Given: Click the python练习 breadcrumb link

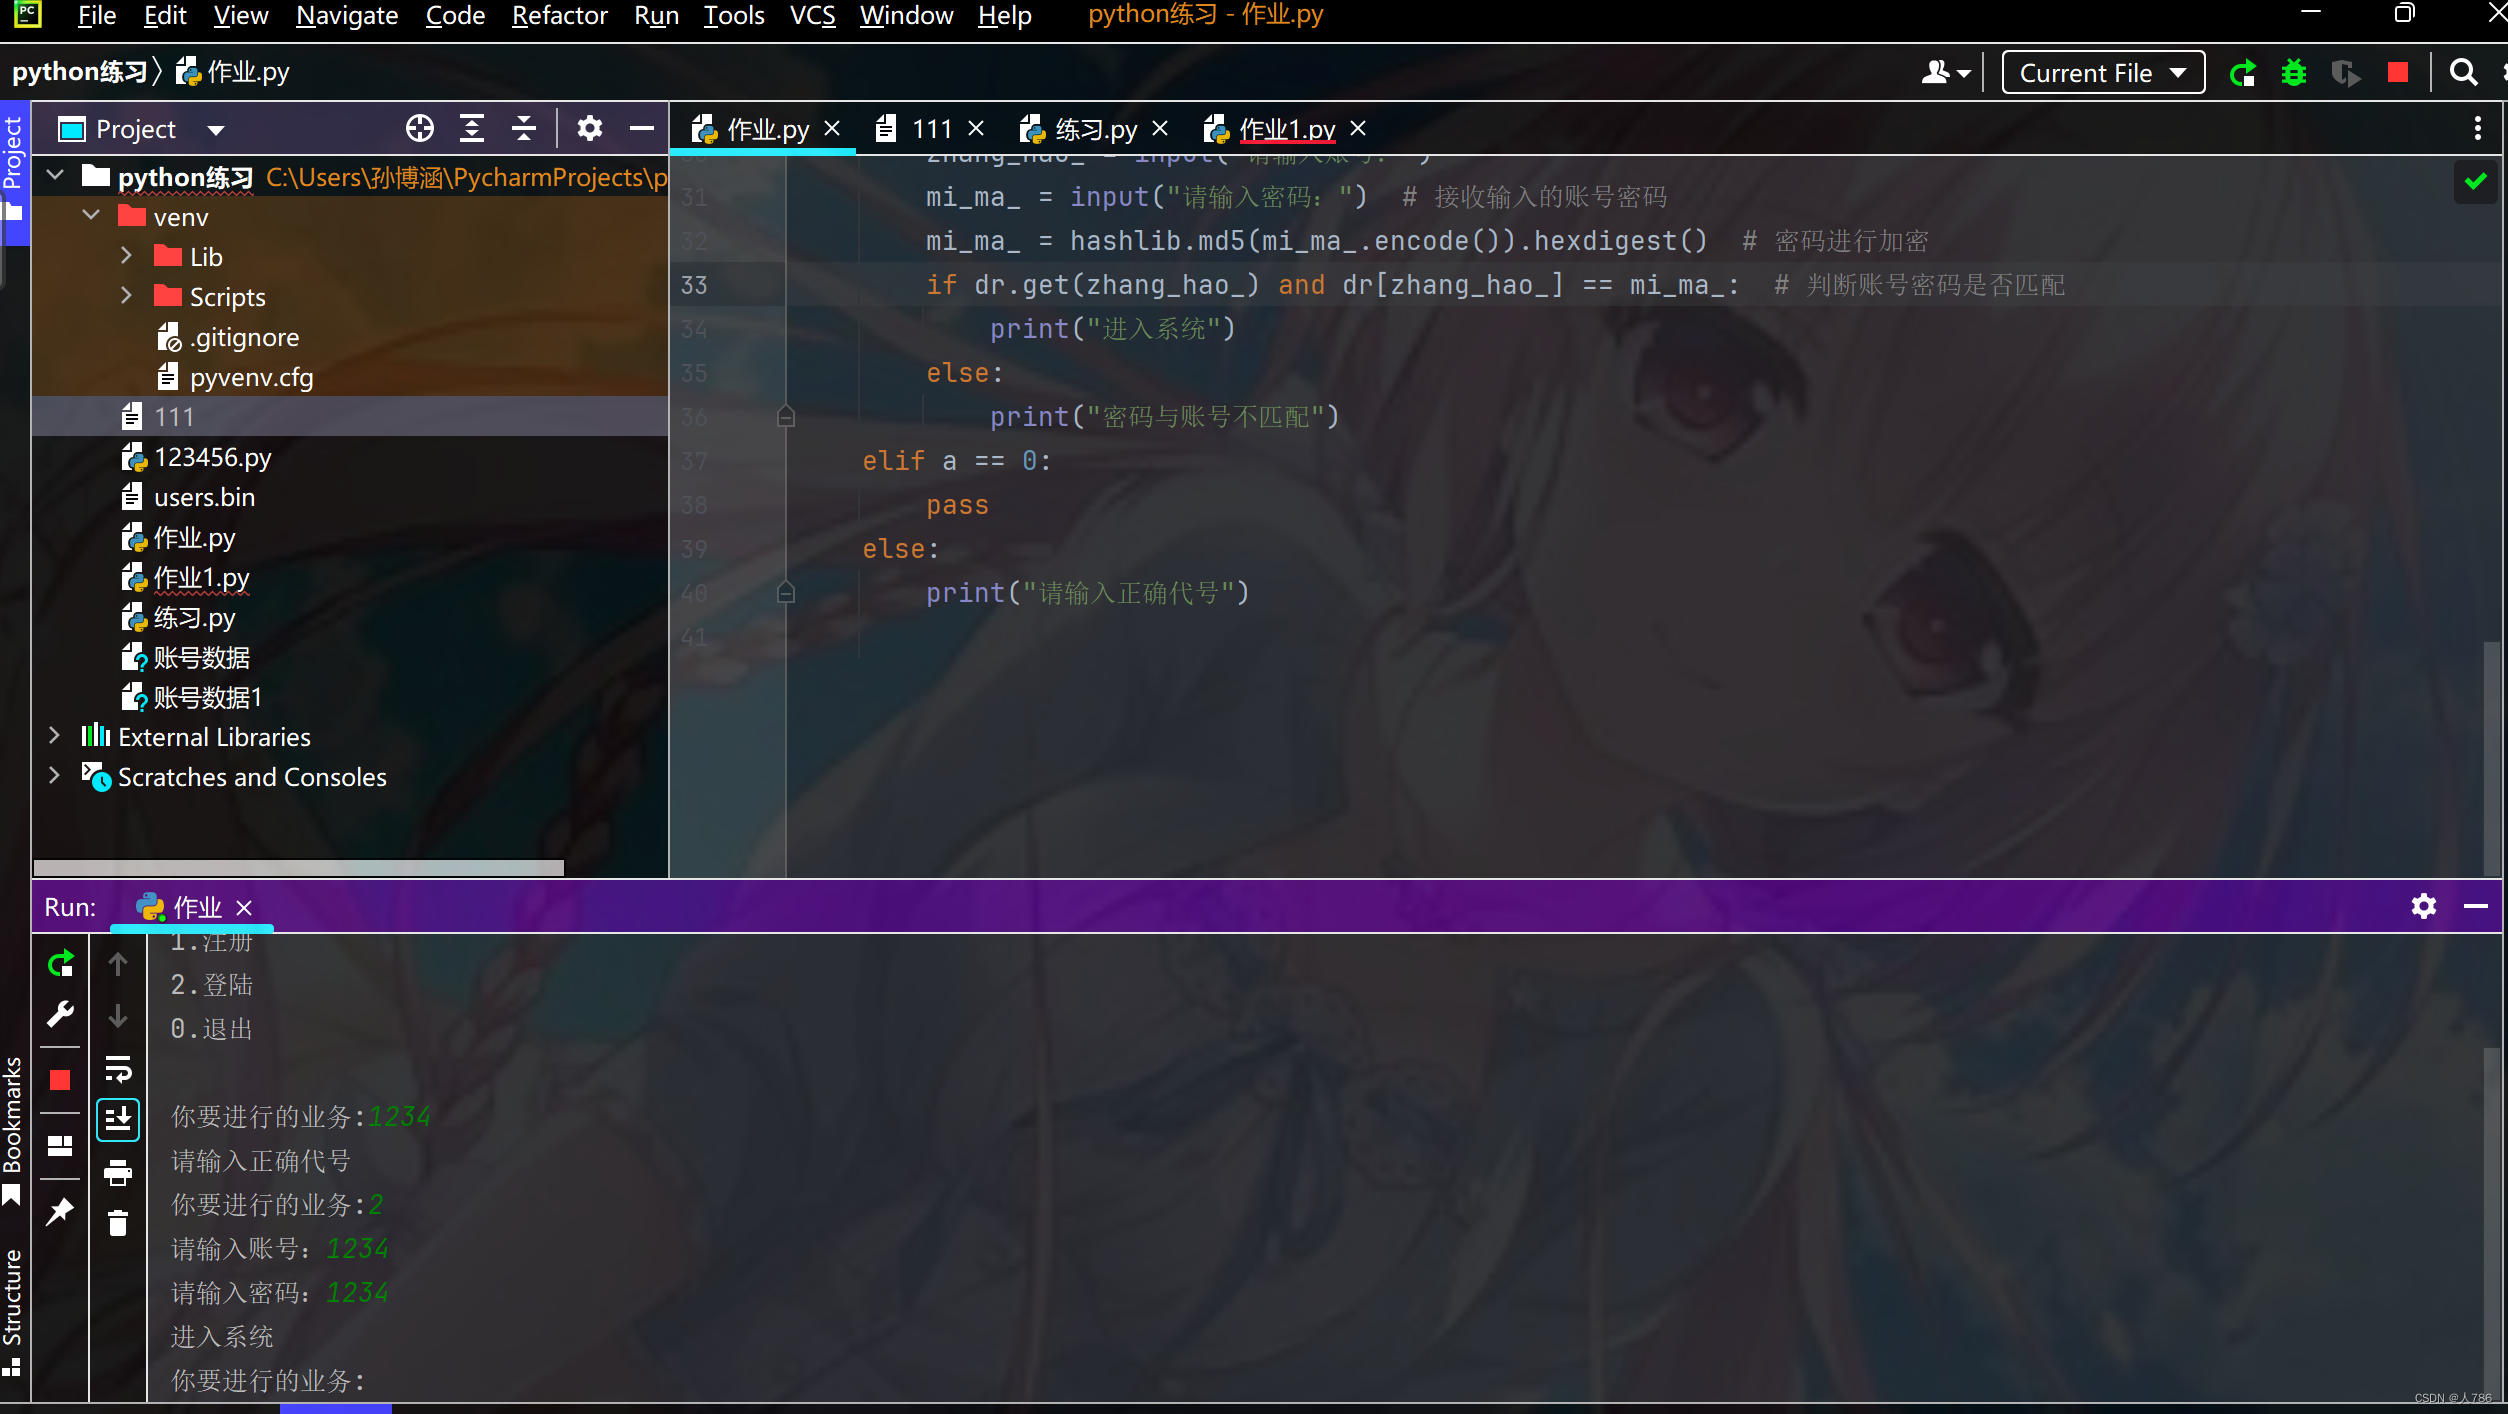Looking at the screenshot, I should point(80,71).
